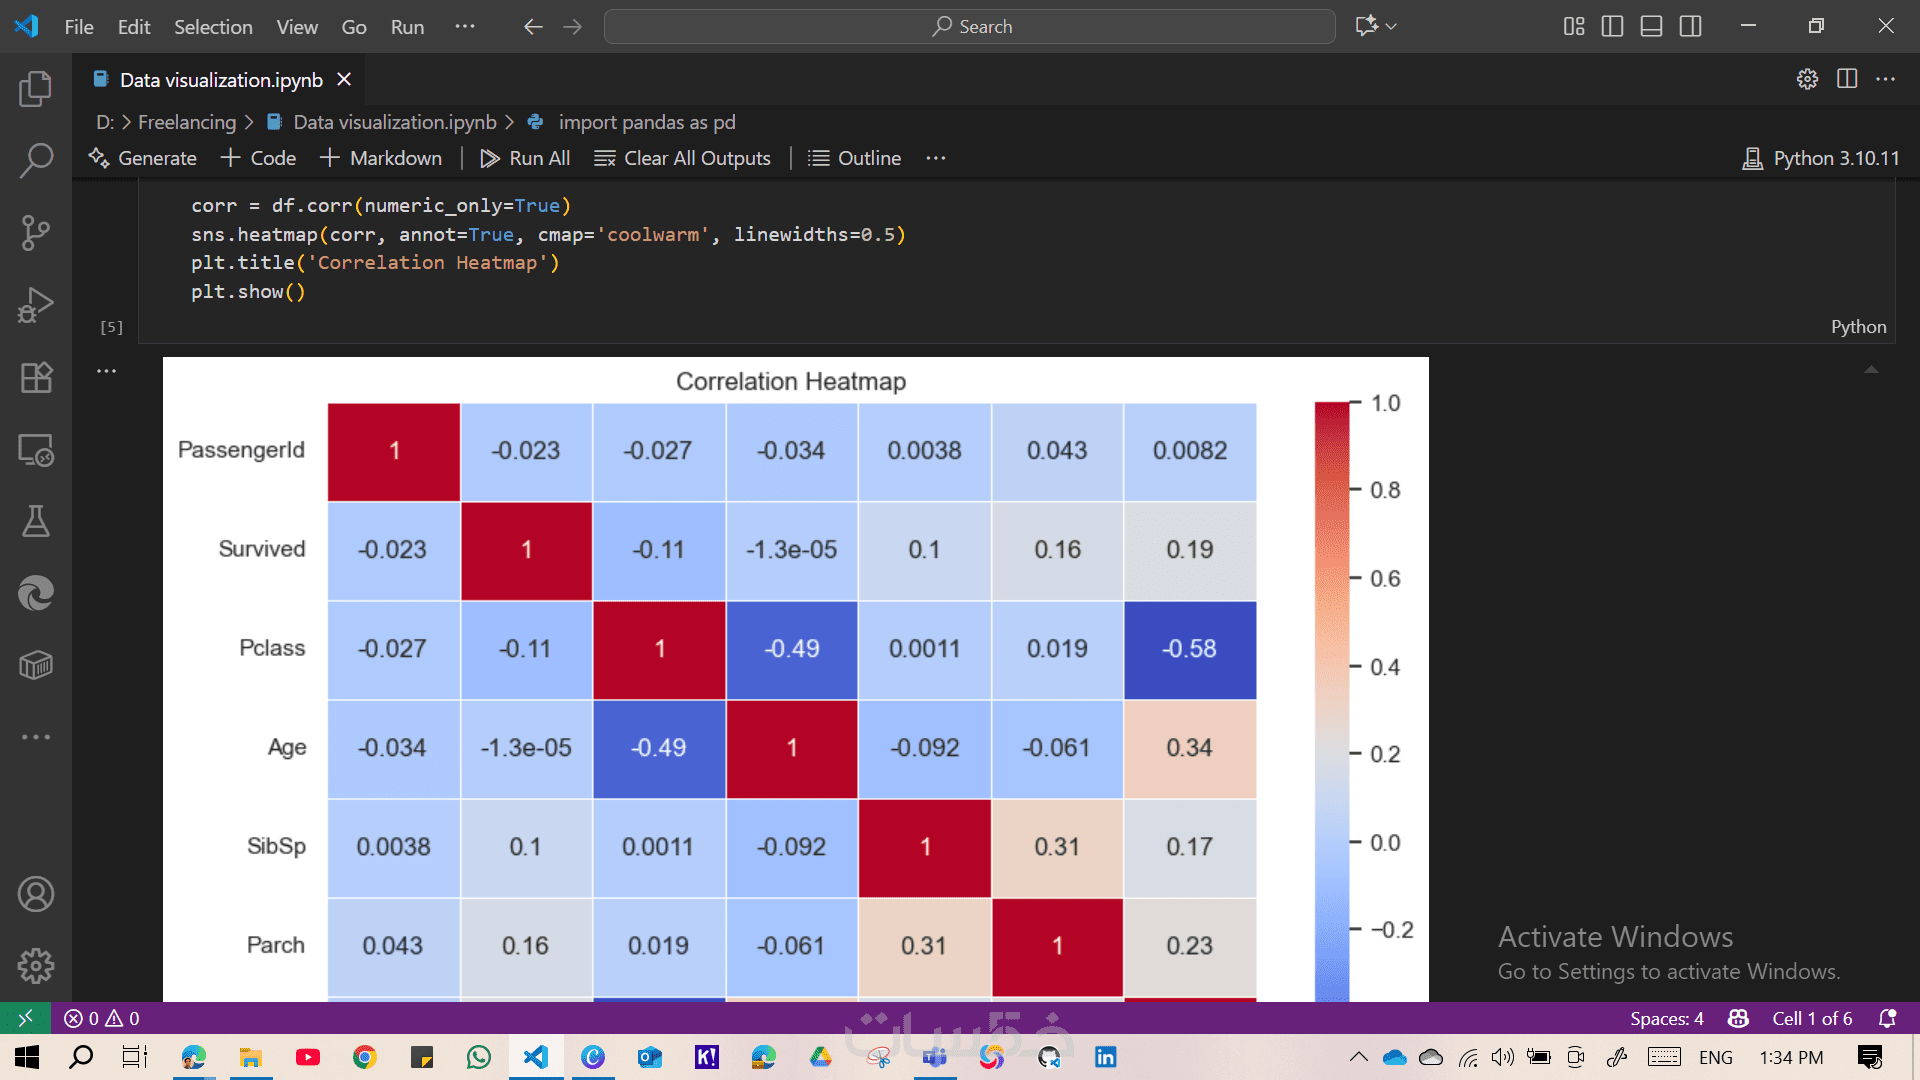The width and height of the screenshot is (1920, 1080).
Task: Open the Testing flask view
Action: point(36,521)
